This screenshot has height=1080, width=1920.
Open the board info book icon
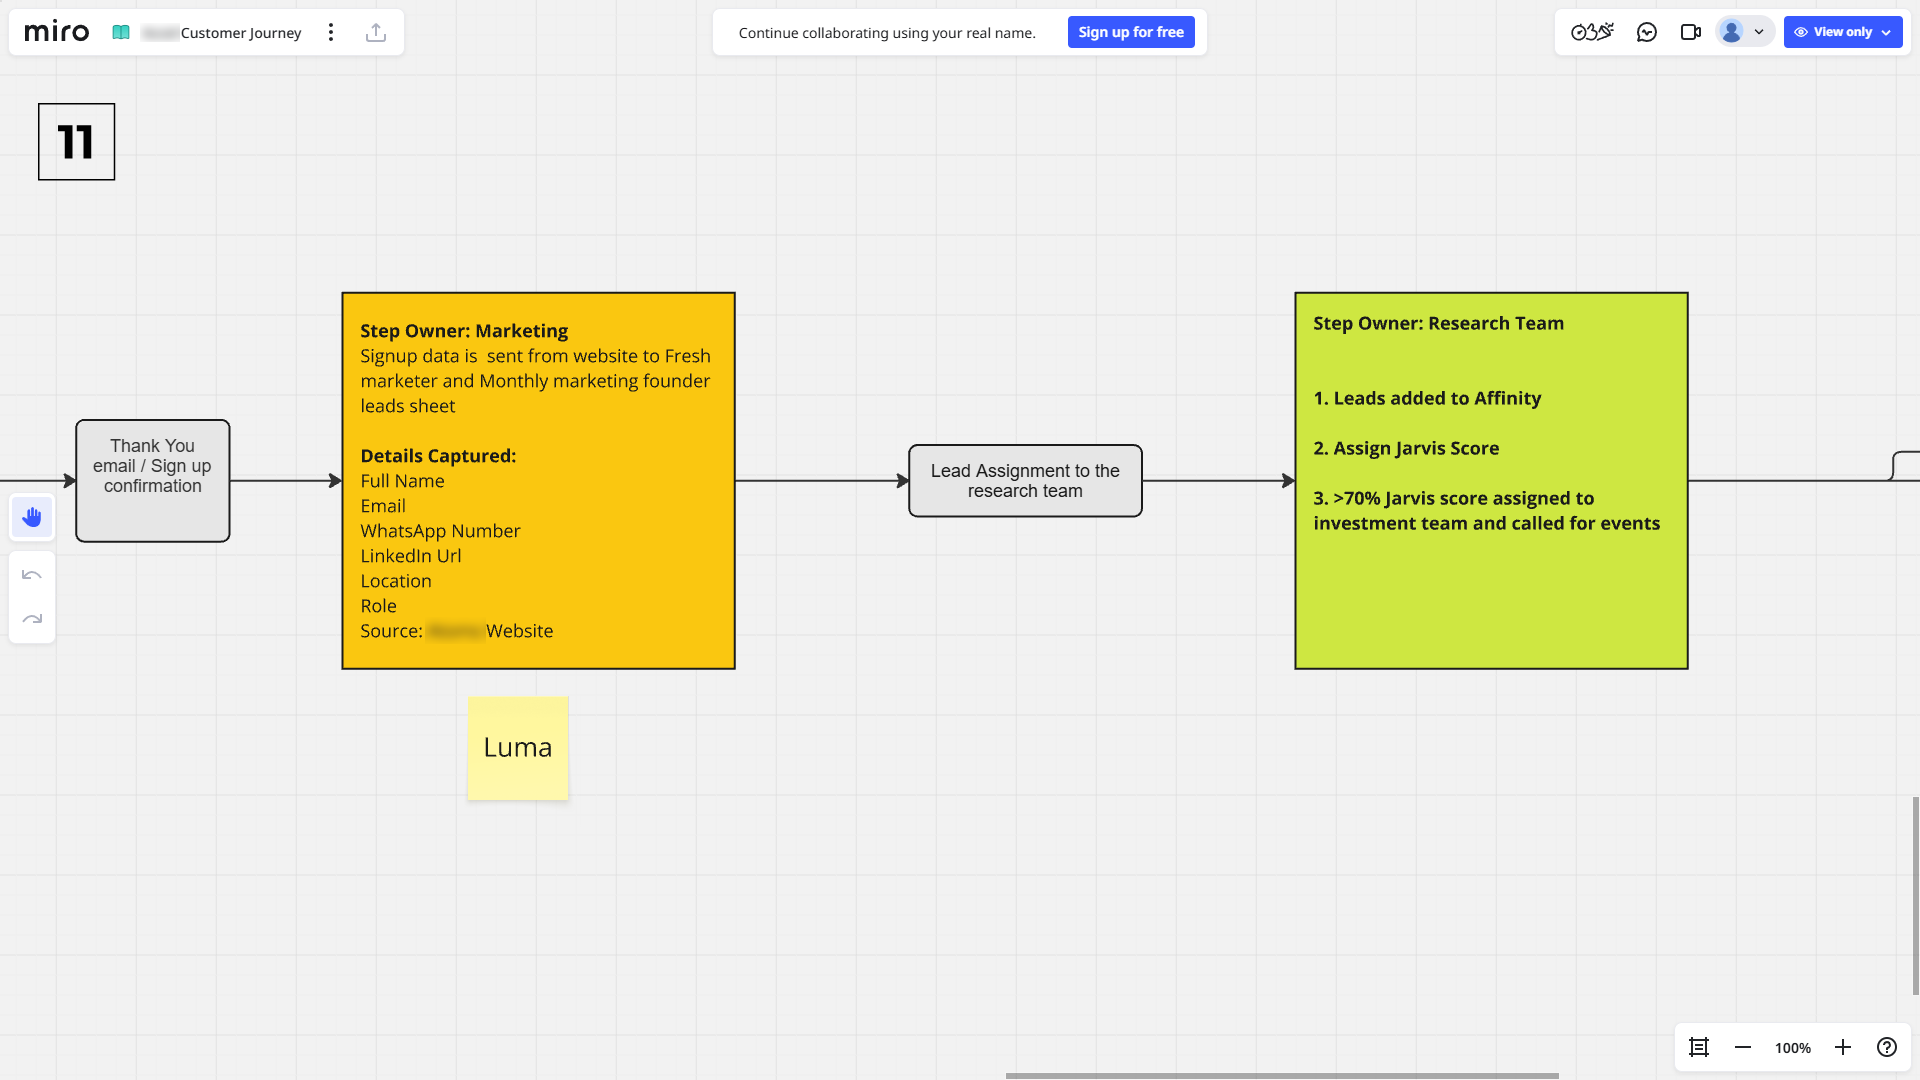pos(121,32)
